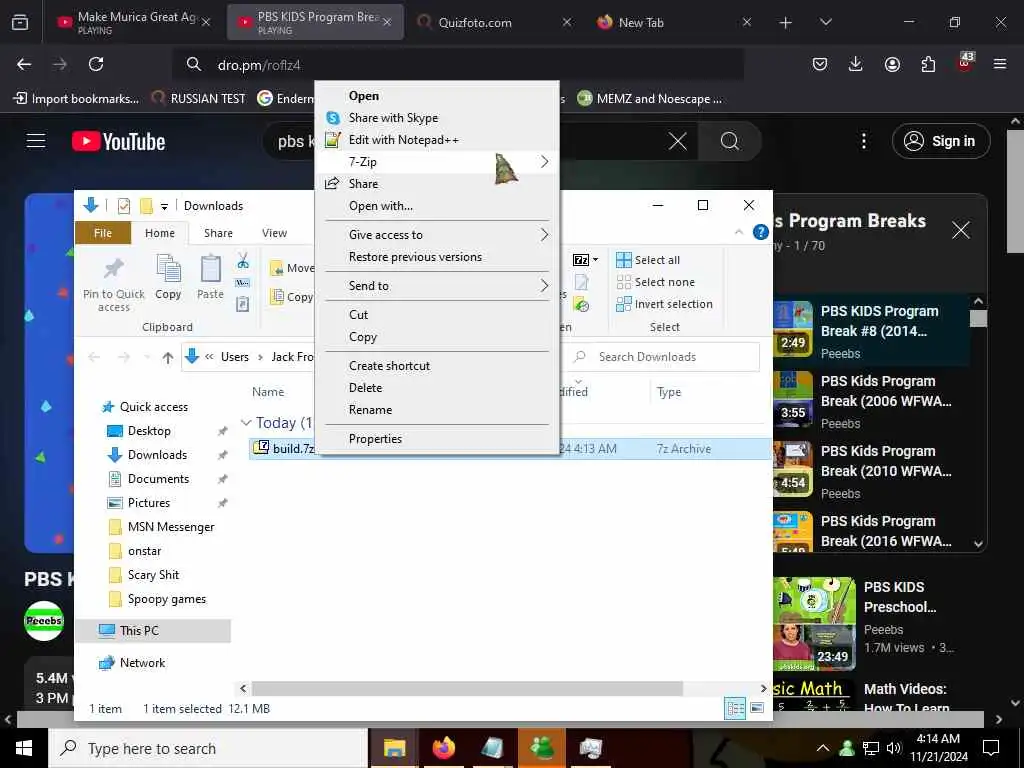Run the YouTube search magnifier button
1024x768 pixels.
(x=729, y=141)
